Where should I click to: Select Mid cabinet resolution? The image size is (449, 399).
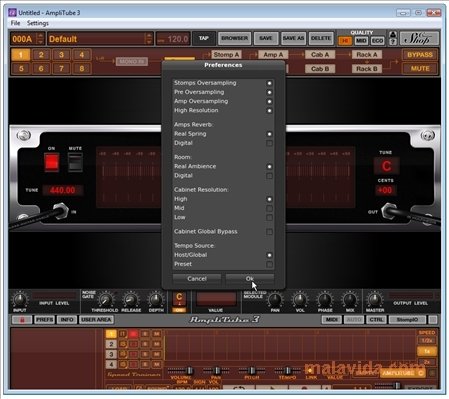pos(269,209)
